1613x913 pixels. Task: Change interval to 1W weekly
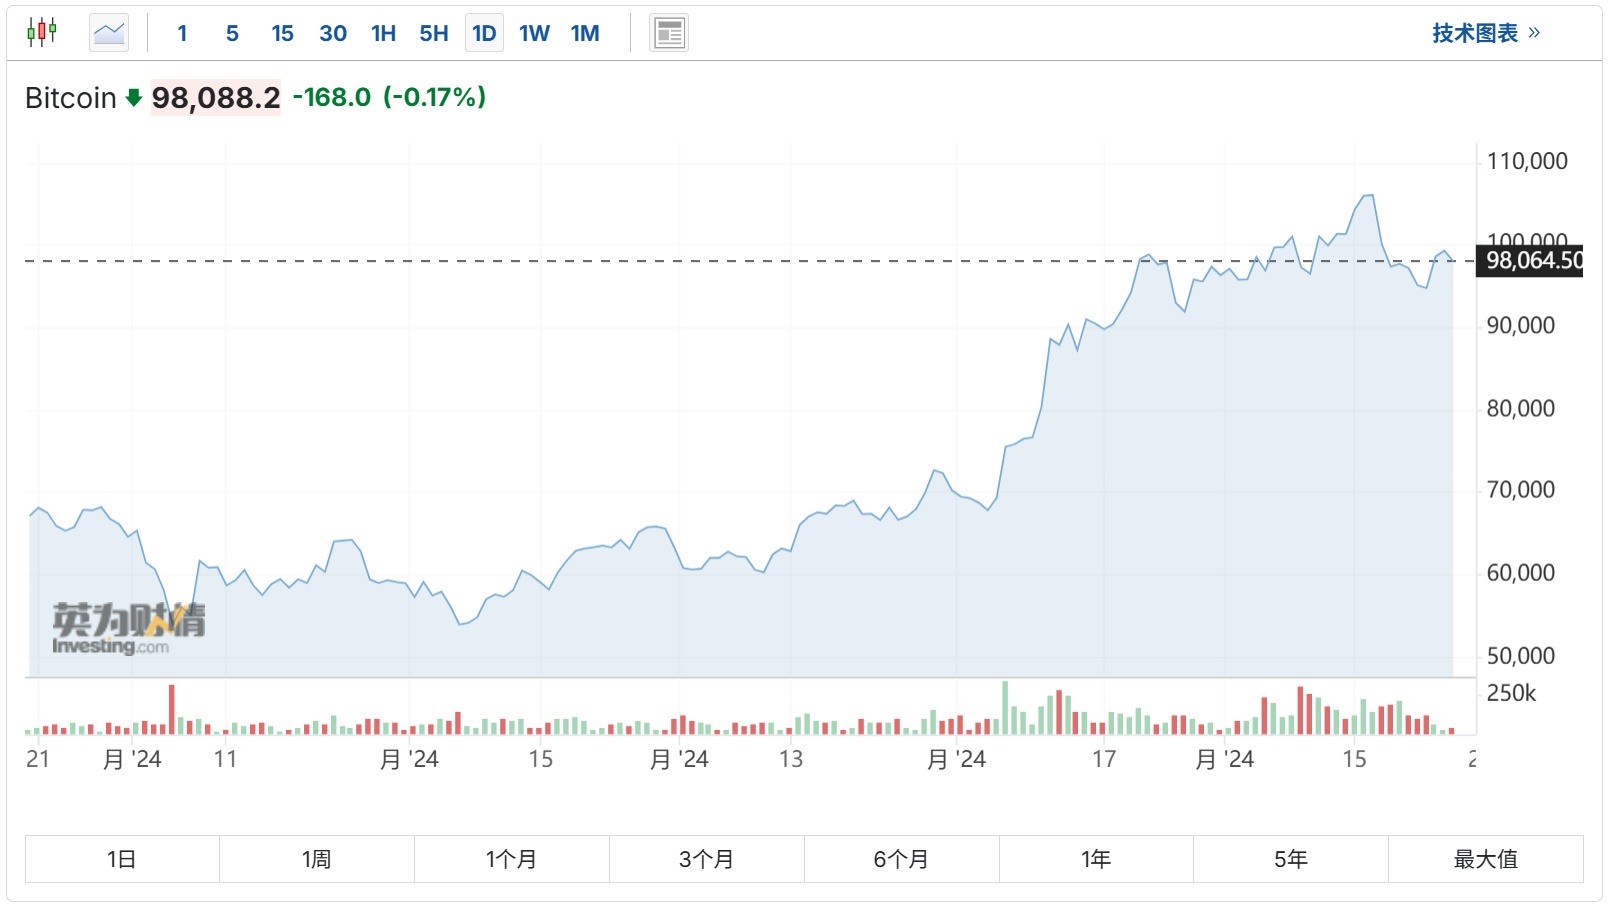(x=534, y=33)
